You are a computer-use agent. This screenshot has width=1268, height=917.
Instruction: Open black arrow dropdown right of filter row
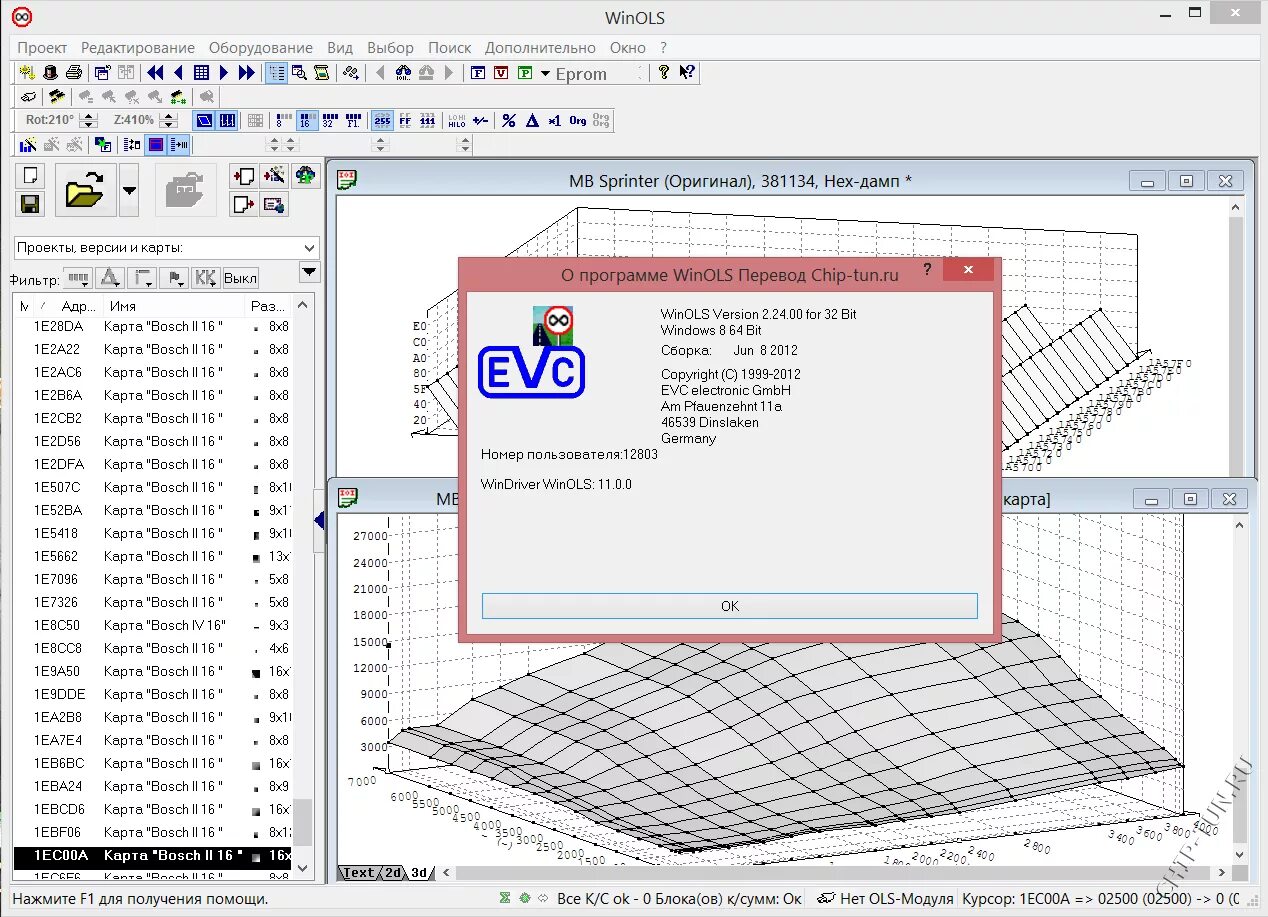[x=310, y=272]
